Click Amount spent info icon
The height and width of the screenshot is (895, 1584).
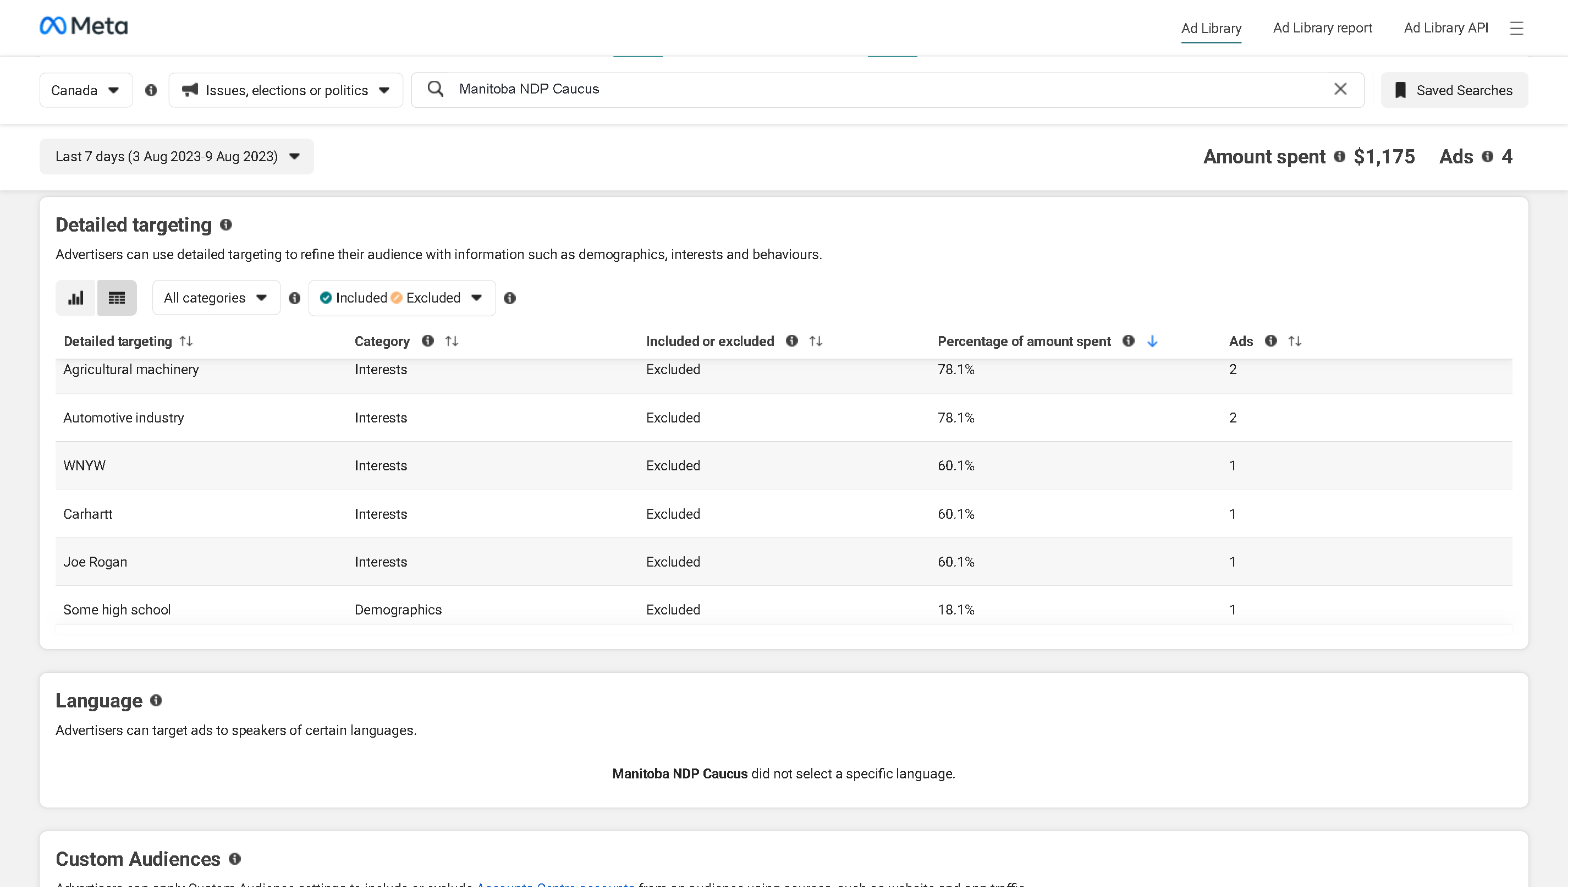coord(1339,156)
